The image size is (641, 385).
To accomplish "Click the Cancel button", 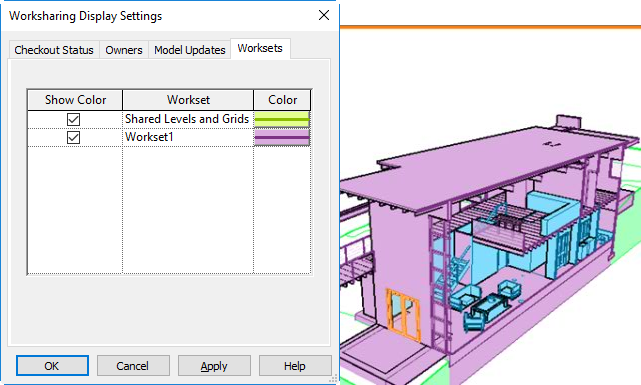I will click(133, 365).
